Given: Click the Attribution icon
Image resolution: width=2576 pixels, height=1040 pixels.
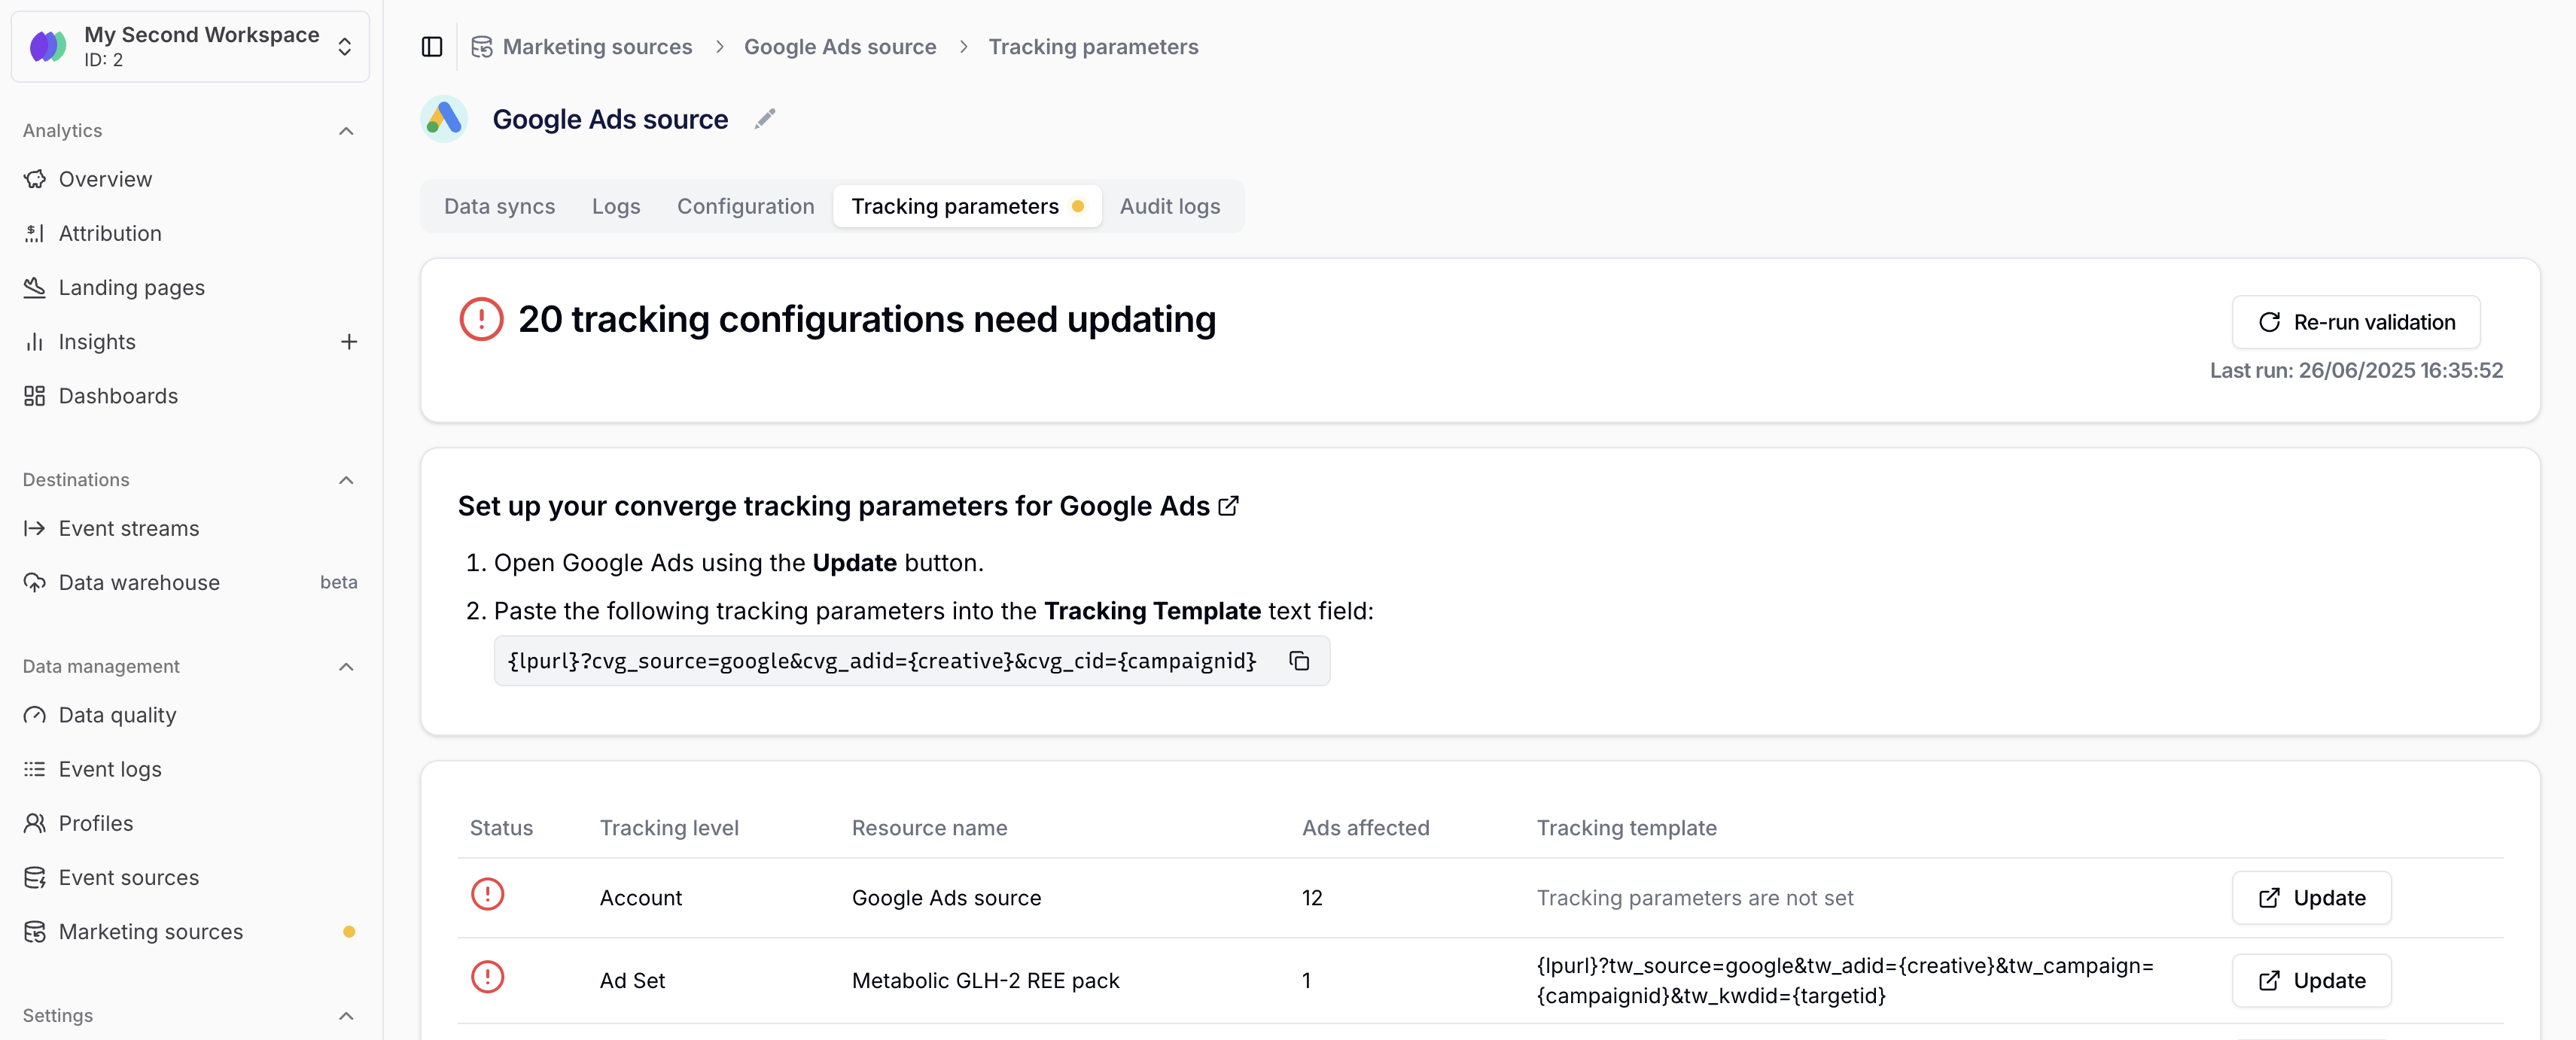Looking at the screenshot, I should [x=35, y=233].
